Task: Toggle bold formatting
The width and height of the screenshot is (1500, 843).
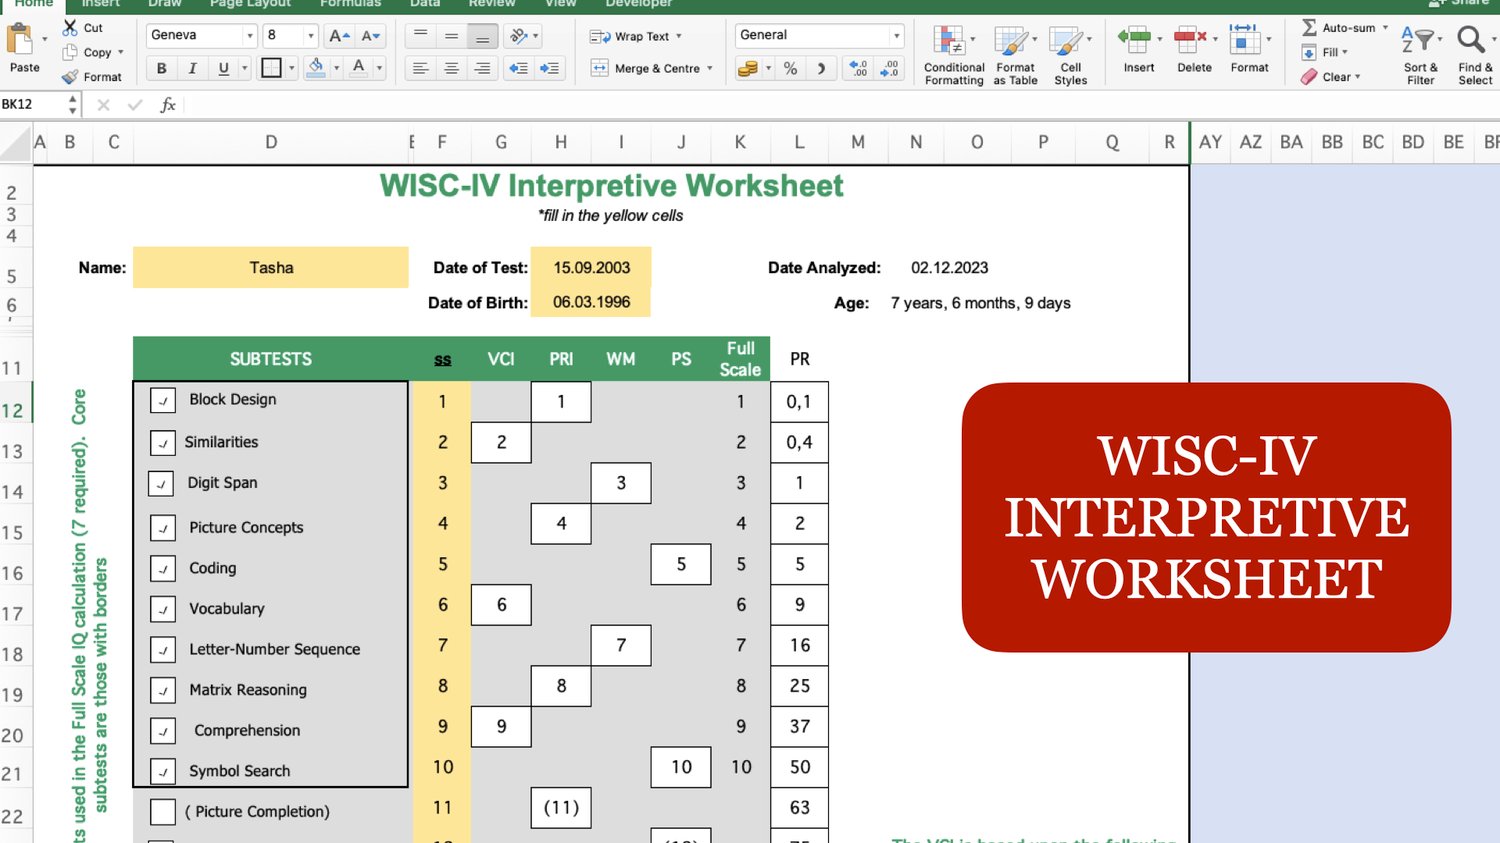Action: [x=161, y=68]
